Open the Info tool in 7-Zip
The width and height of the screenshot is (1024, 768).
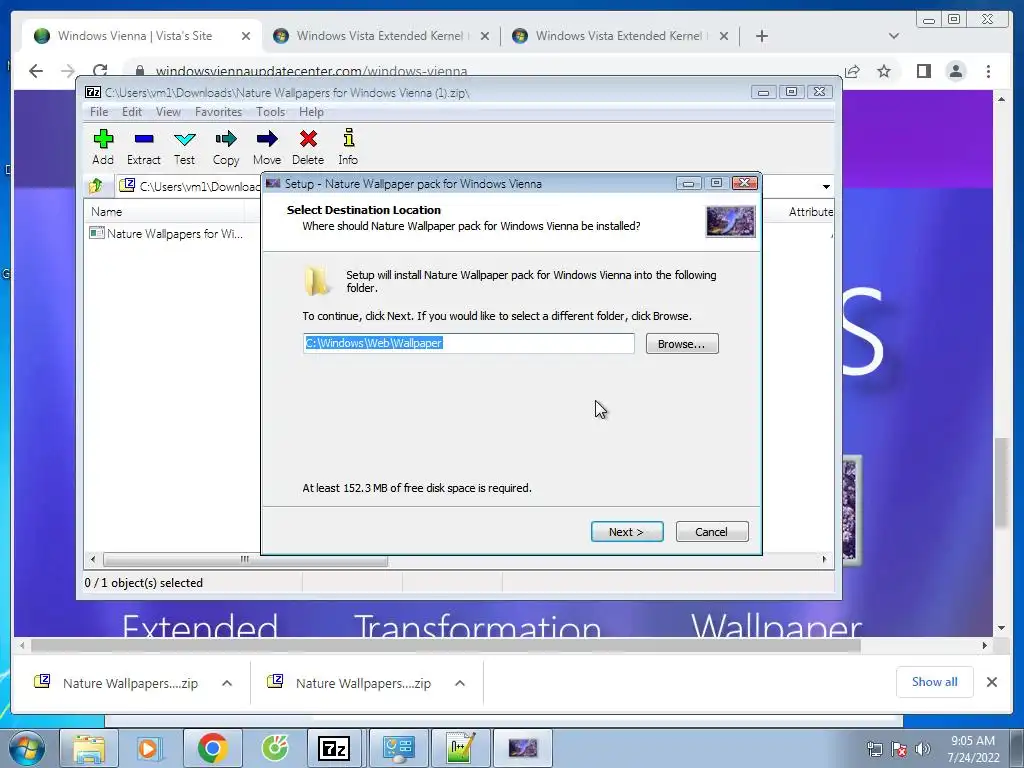(348, 147)
